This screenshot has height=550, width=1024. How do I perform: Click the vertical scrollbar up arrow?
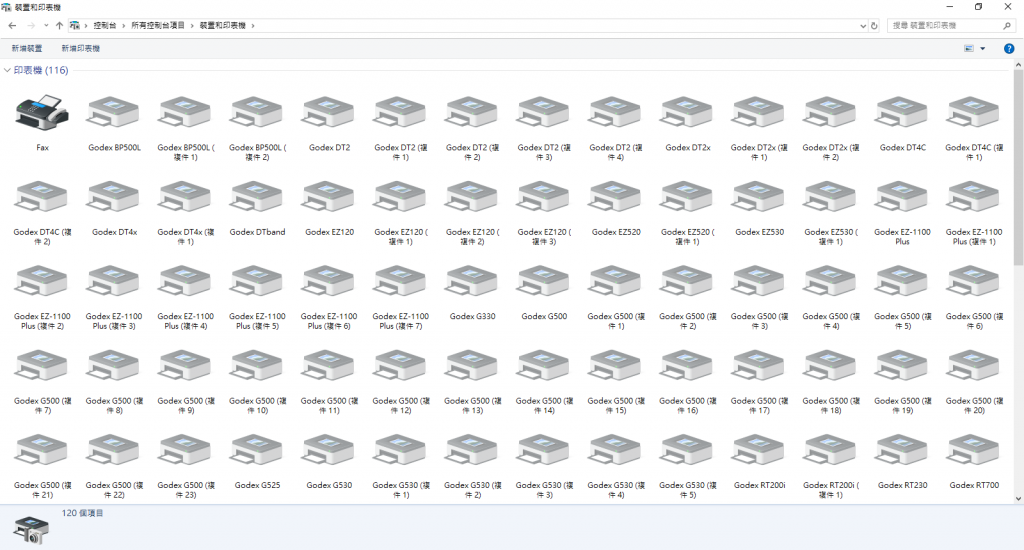[x=1018, y=64]
